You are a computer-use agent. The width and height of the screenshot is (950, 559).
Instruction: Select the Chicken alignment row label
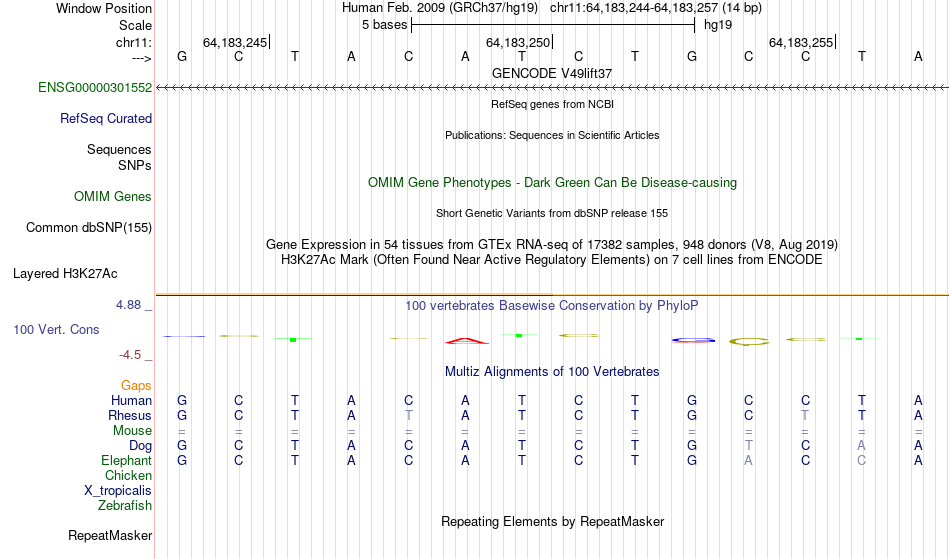(128, 475)
